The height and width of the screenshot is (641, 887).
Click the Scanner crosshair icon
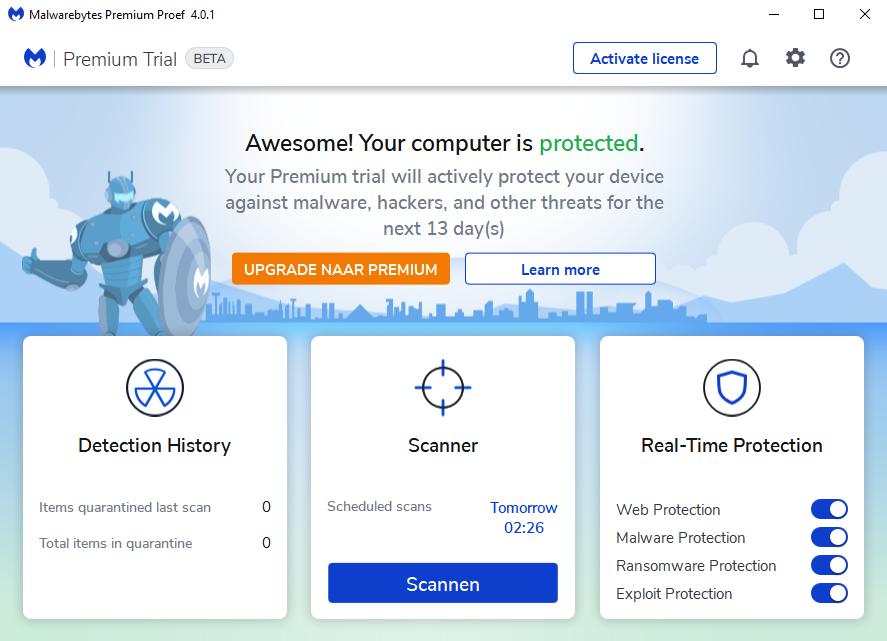(442, 388)
